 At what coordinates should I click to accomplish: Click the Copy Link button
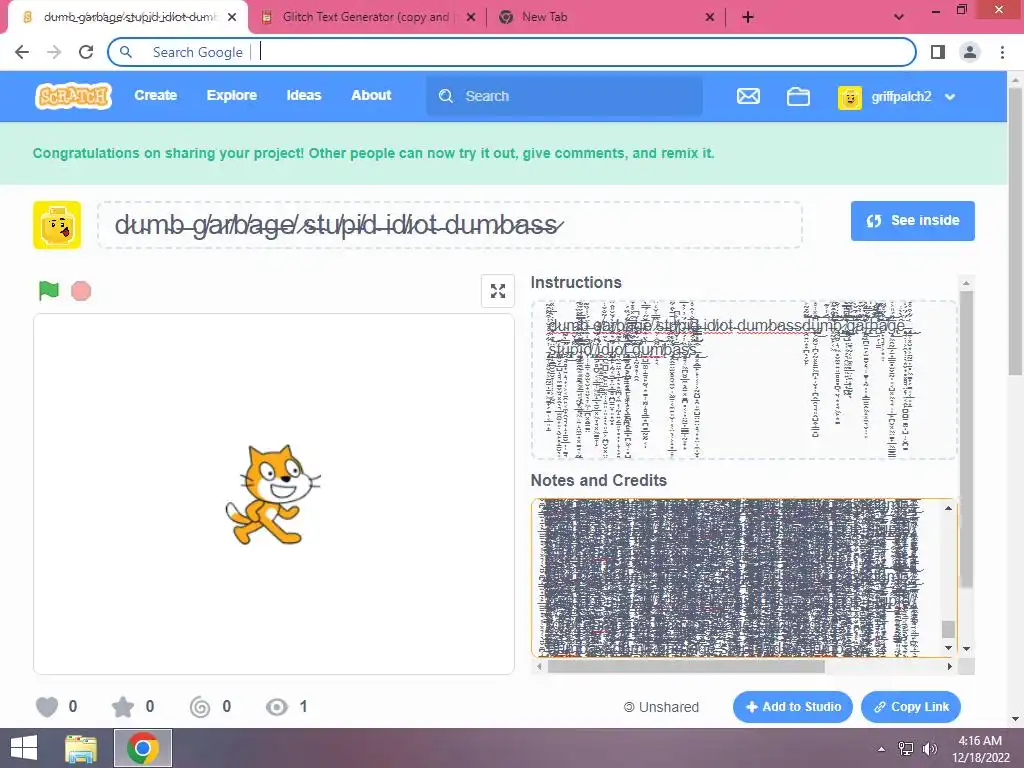(911, 707)
